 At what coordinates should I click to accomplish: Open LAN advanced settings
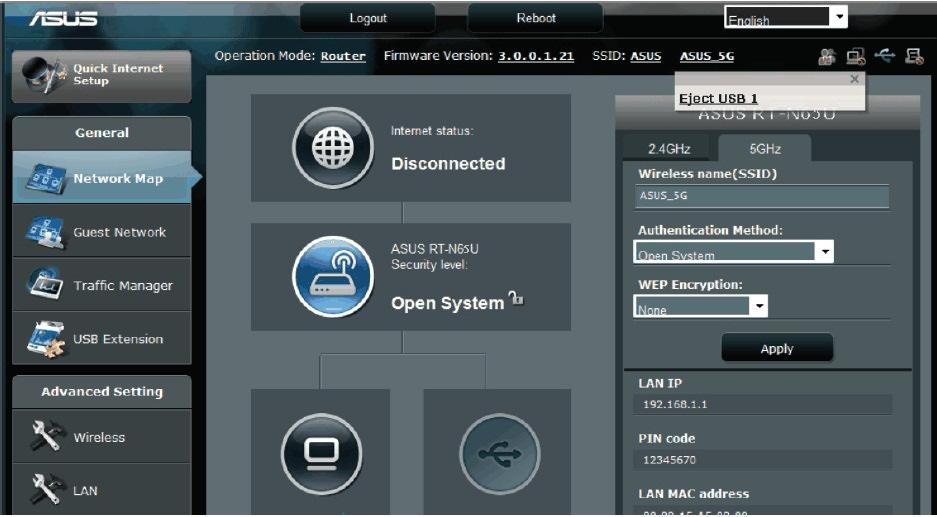point(102,490)
